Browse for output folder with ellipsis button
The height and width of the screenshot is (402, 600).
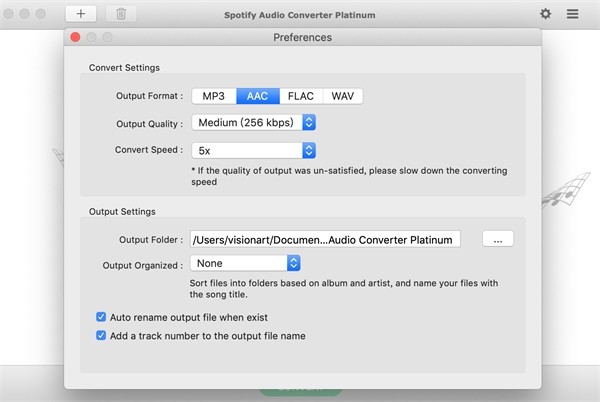pyautogui.click(x=497, y=239)
